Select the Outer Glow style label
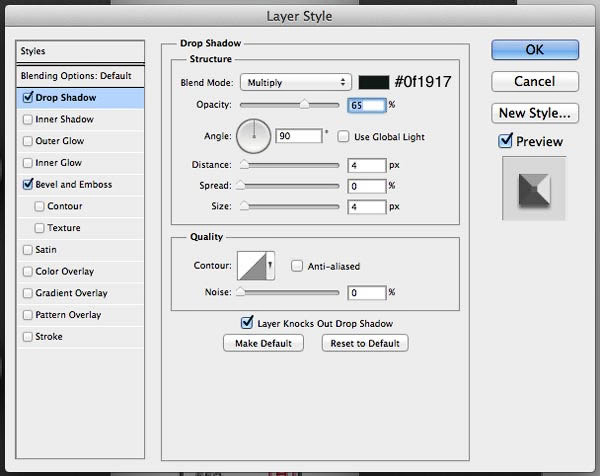The width and height of the screenshot is (600, 476). 60,141
